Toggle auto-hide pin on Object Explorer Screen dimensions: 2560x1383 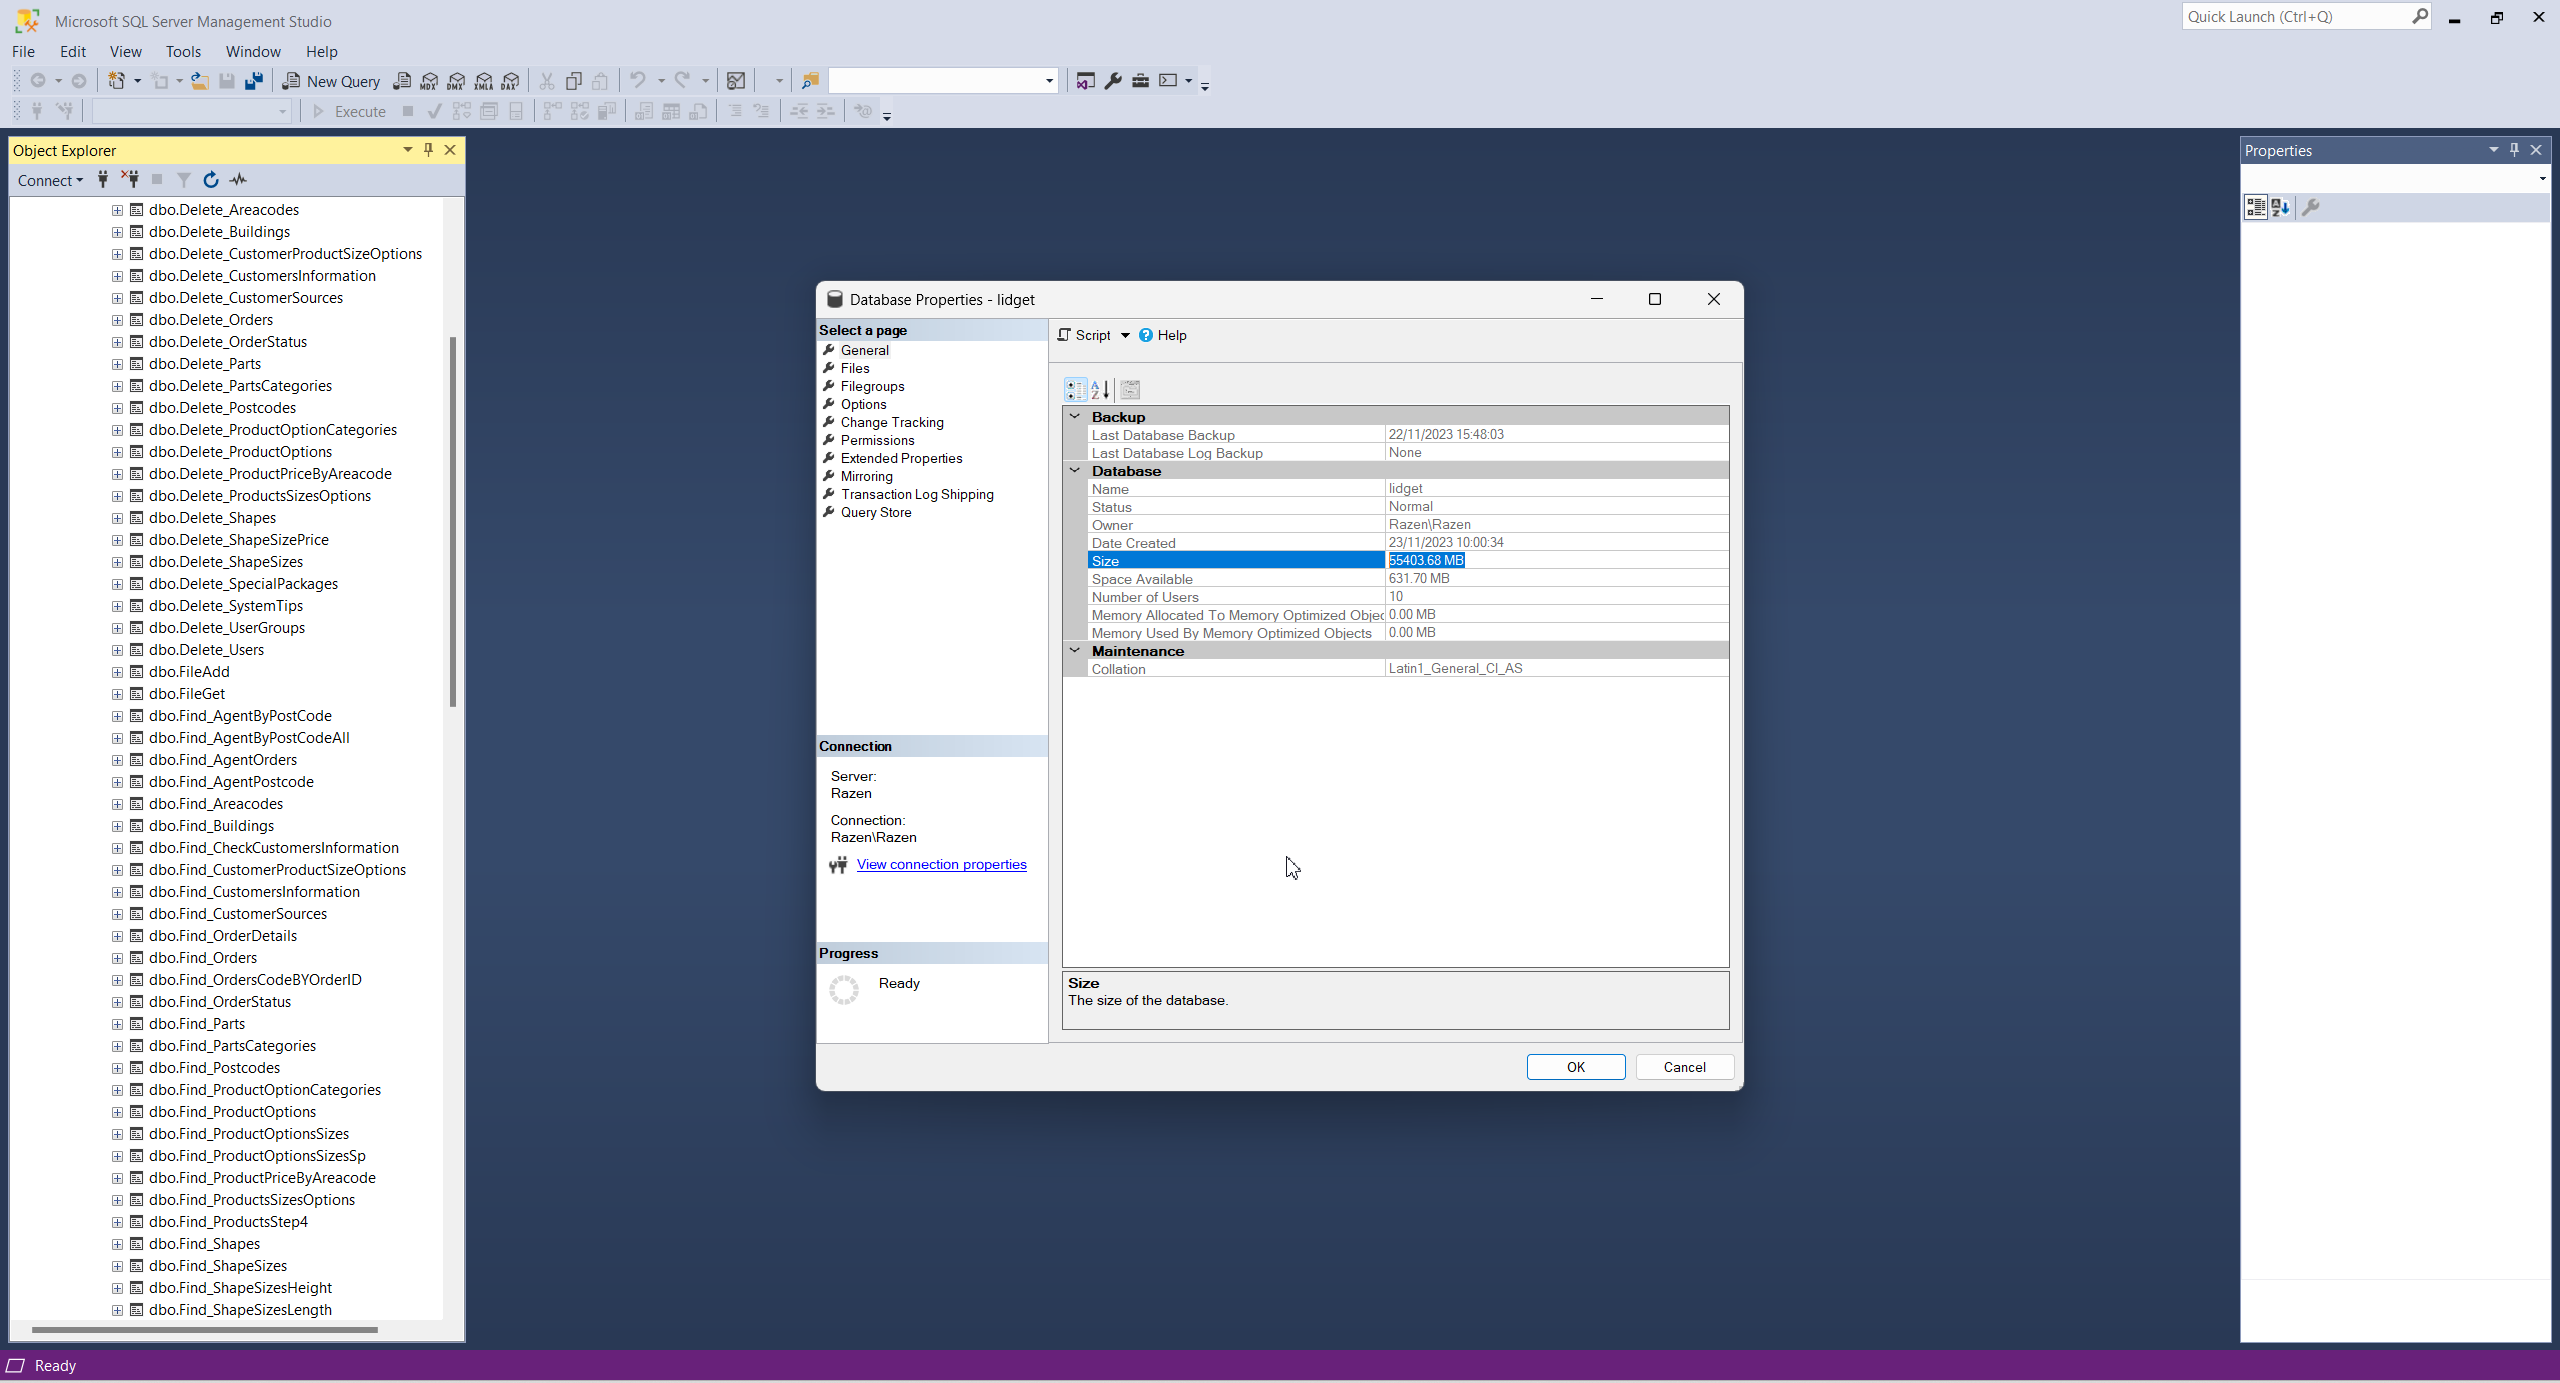coord(428,150)
